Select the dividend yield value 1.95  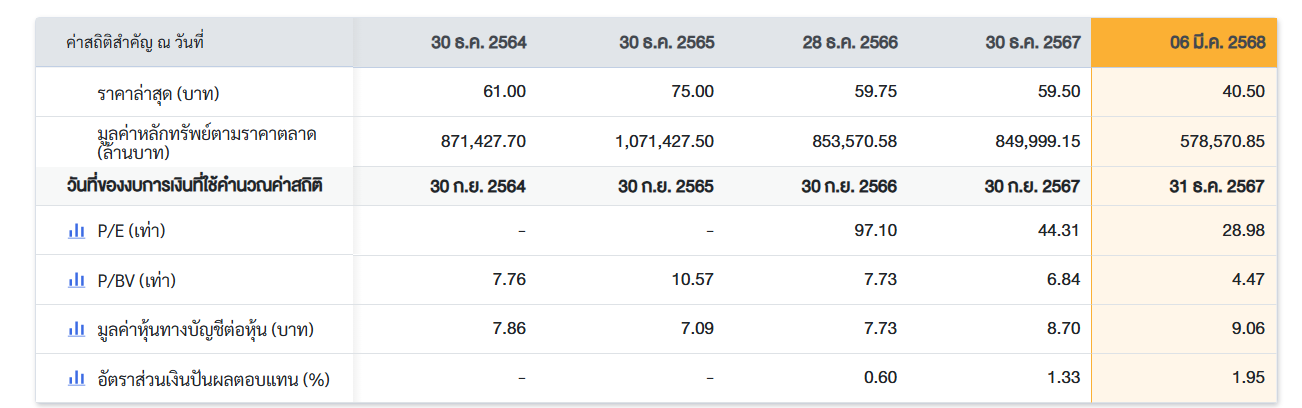point(1249,377)
